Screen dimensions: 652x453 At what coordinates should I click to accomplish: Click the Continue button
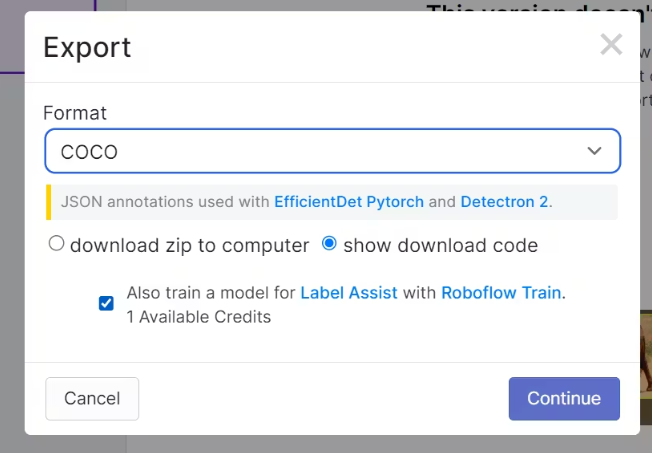(564, 399)
